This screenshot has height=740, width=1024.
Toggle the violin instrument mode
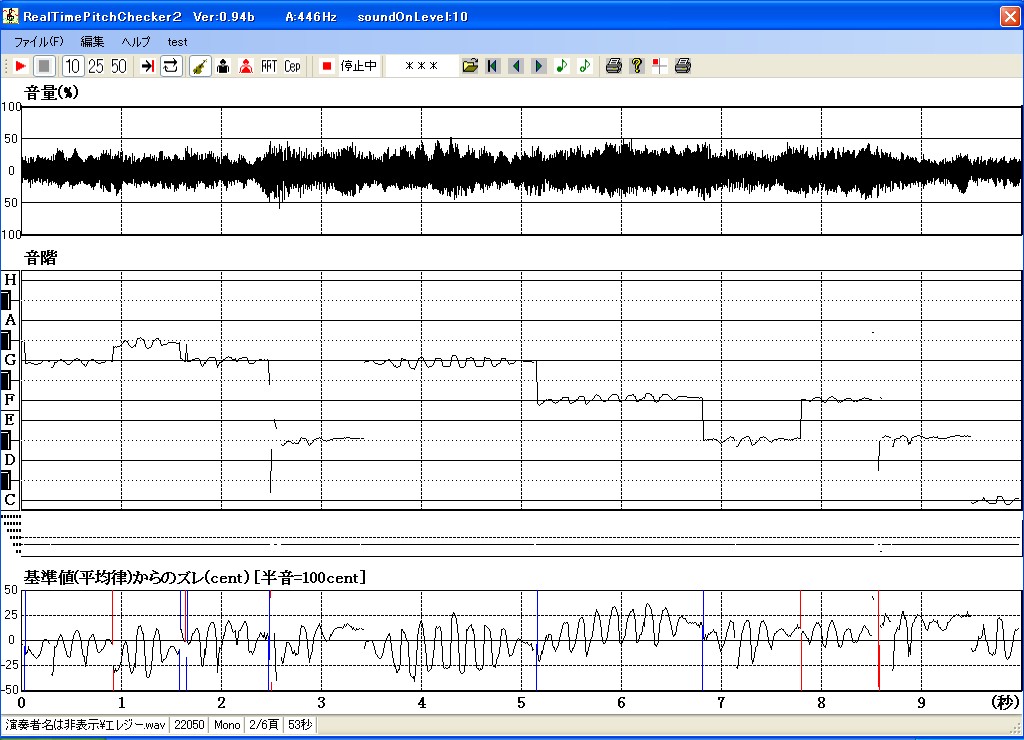click(200, 66)
